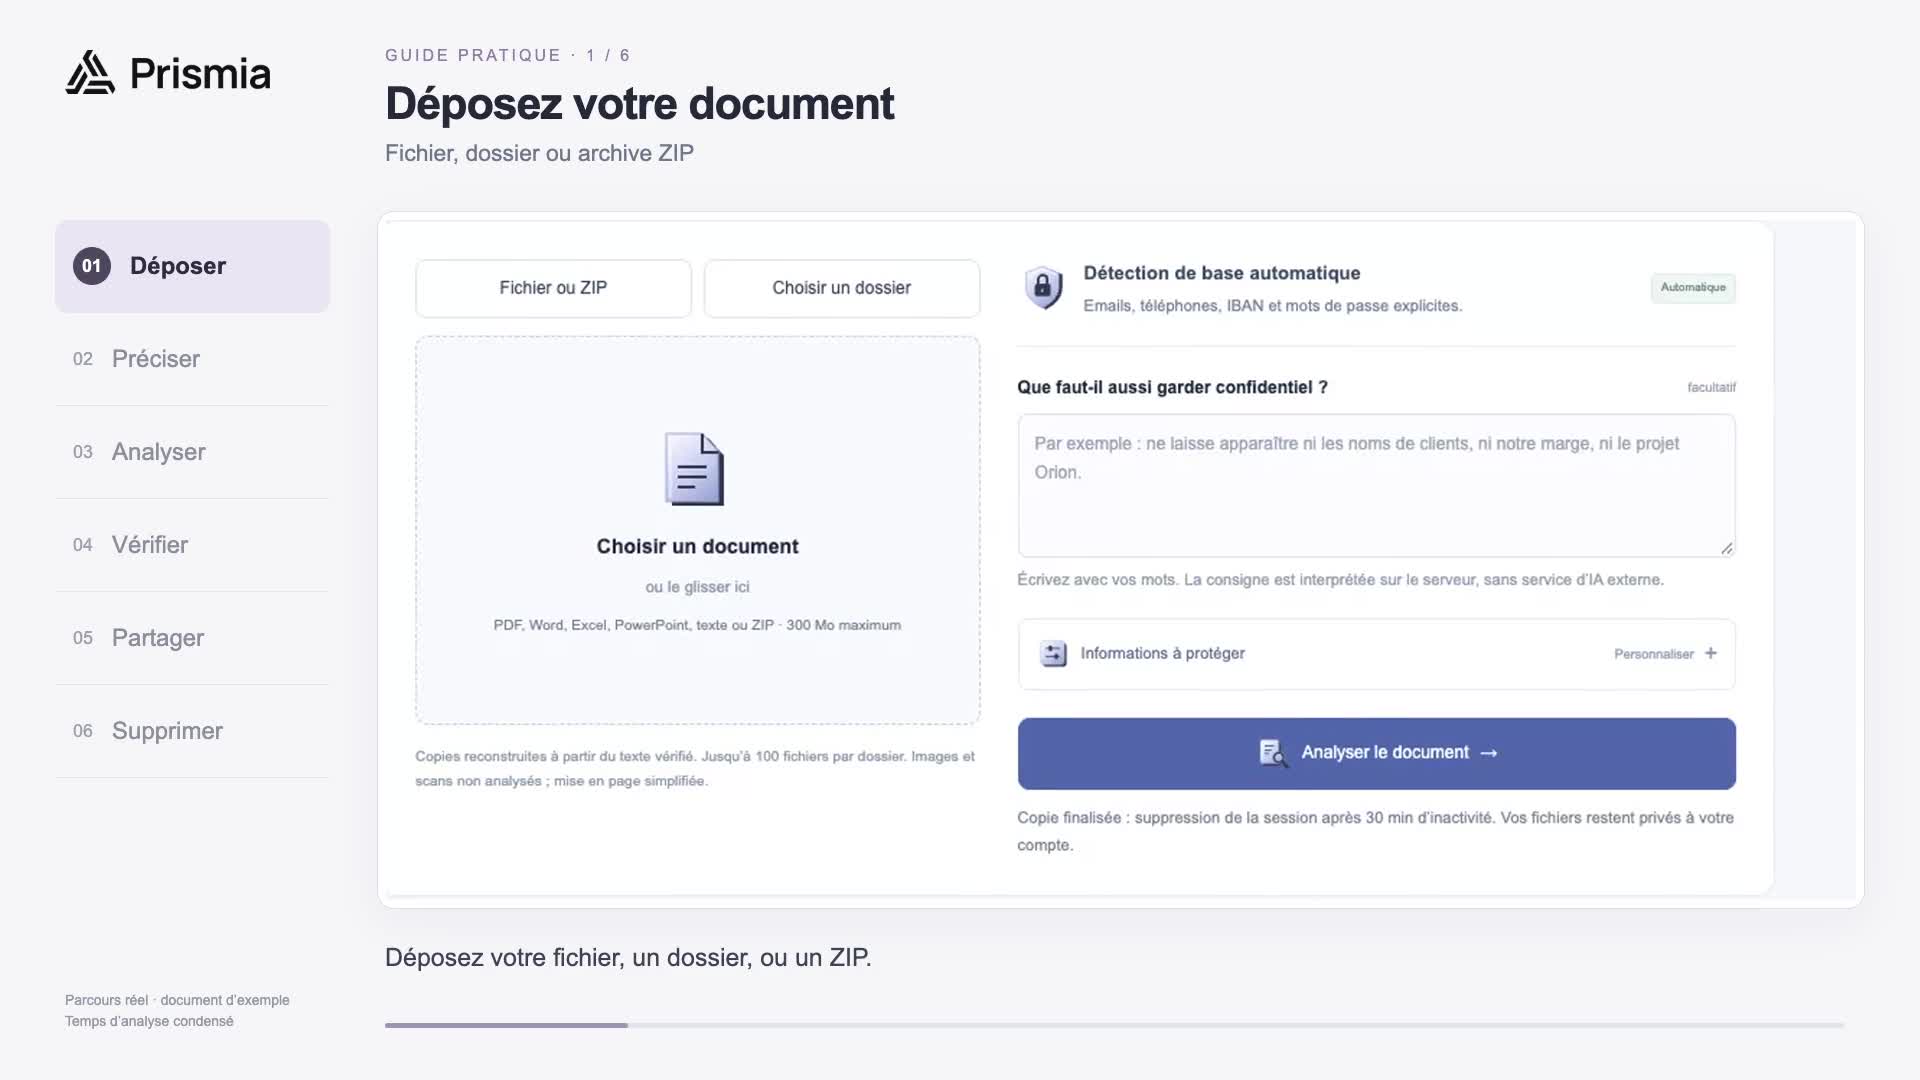Click the shield lock detection icon
Viewport: 1920px width, 1080px height.
click(x=1043, y=288)
